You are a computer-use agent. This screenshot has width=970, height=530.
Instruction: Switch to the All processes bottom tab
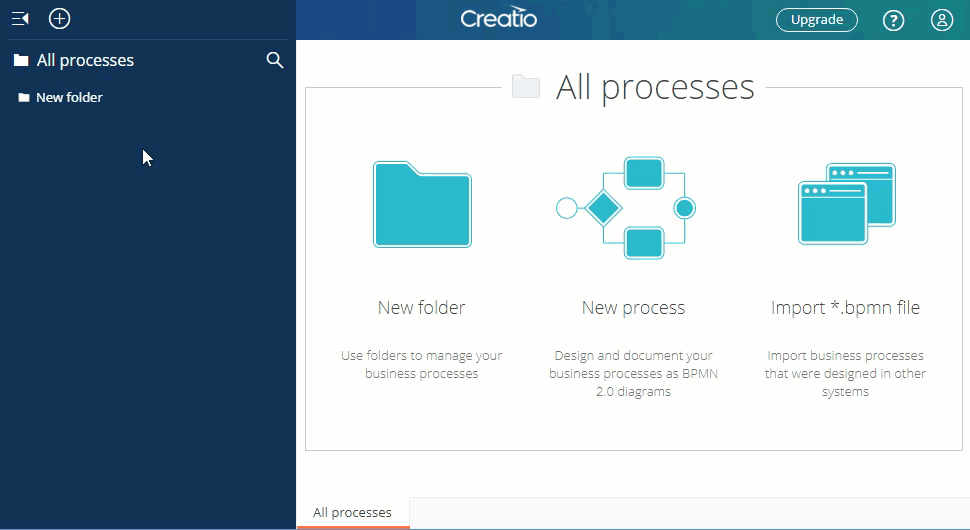click(353, 513)
